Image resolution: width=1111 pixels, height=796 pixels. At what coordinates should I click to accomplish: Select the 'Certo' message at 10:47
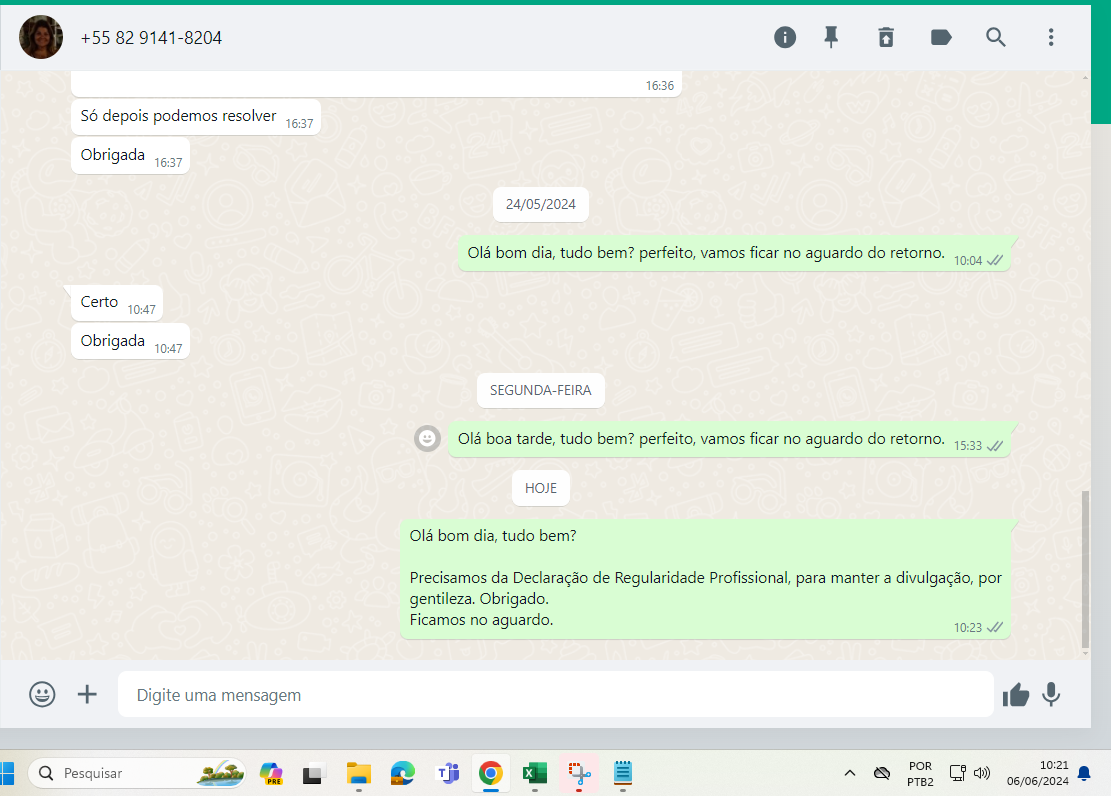[x=117, y=303]
